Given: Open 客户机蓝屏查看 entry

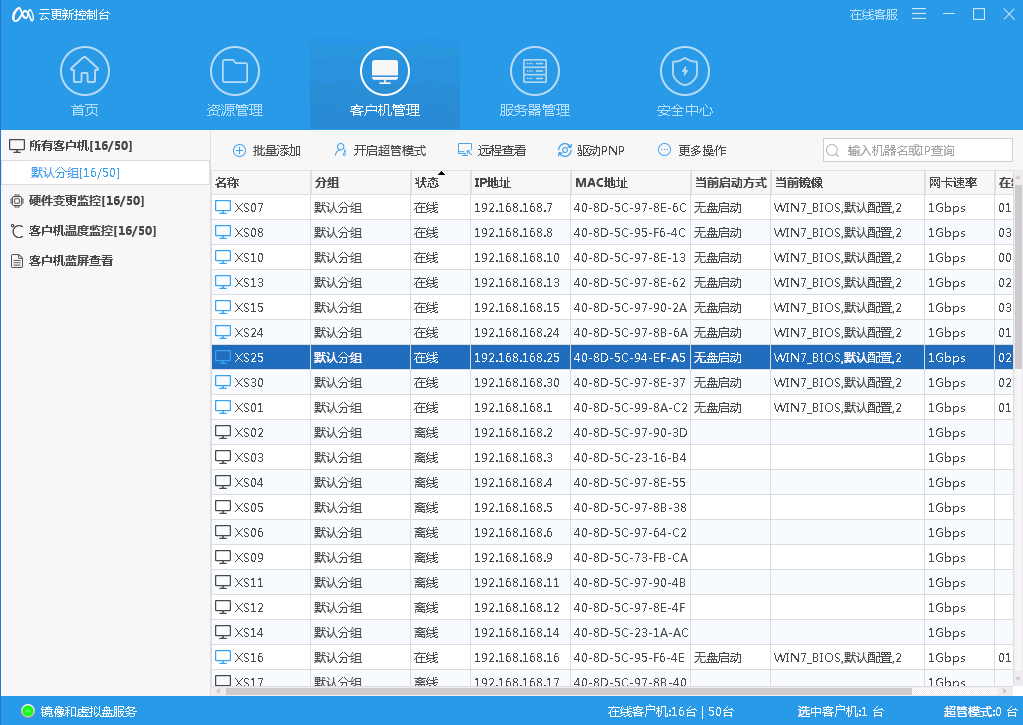Looking at the screenshot, I should click(62, 260).
